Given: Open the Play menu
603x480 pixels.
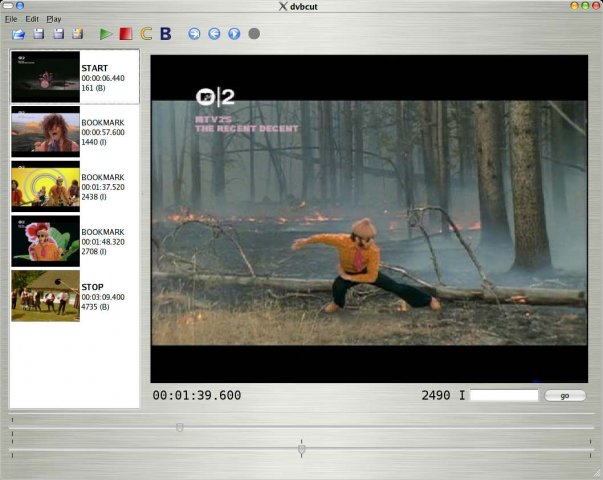Looking at the screenshot, I should [54, 19].
